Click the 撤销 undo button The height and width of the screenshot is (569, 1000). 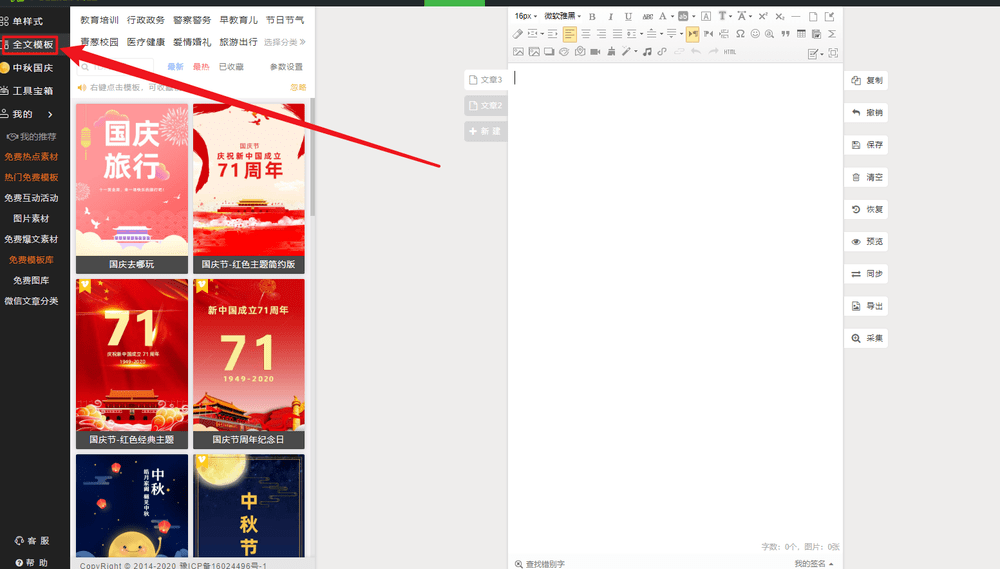point(867,112)
